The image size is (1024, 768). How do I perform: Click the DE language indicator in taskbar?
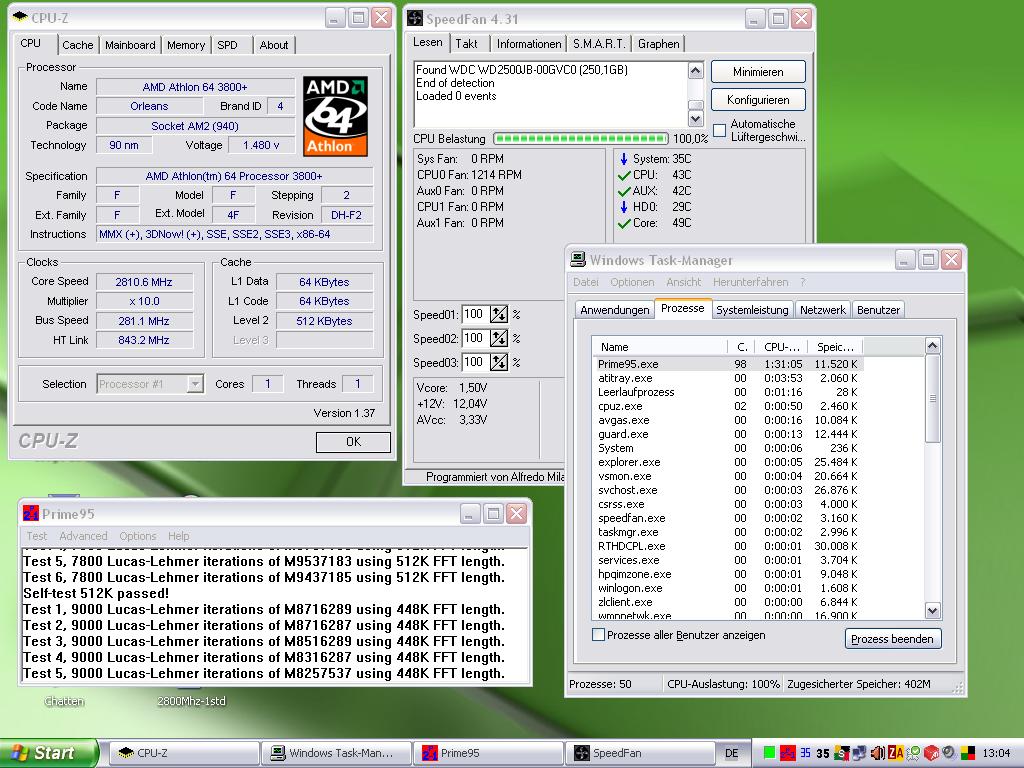pyautogui.click(x=731, y=753)
